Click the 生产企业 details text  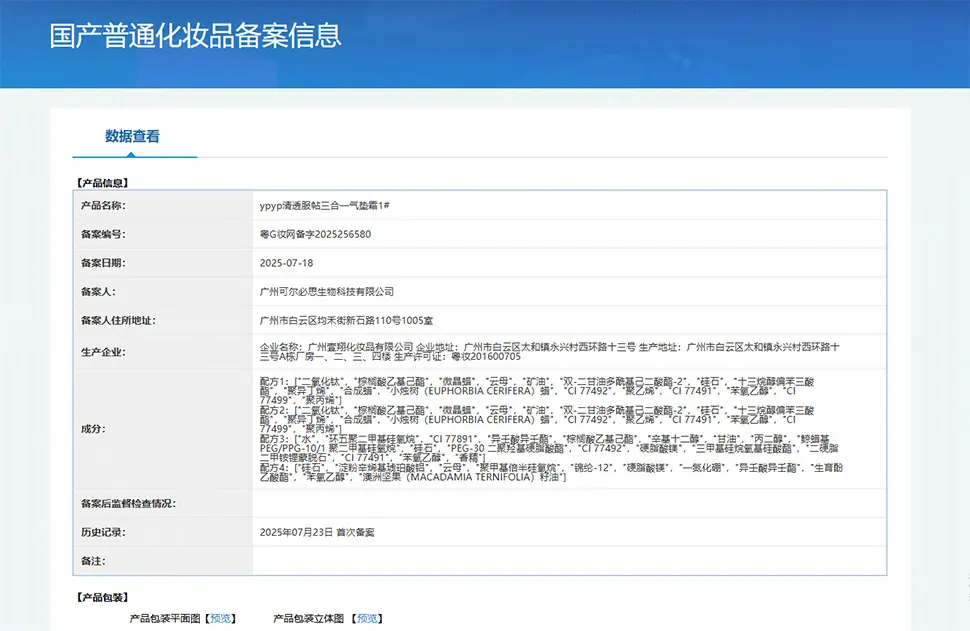[548, 350]
